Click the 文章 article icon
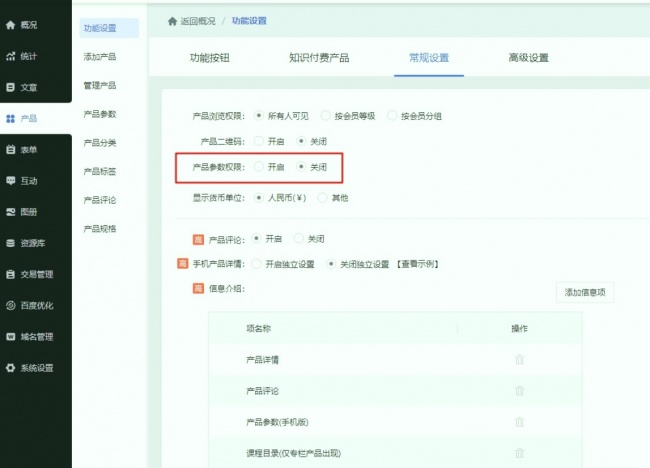 point(10,87)
